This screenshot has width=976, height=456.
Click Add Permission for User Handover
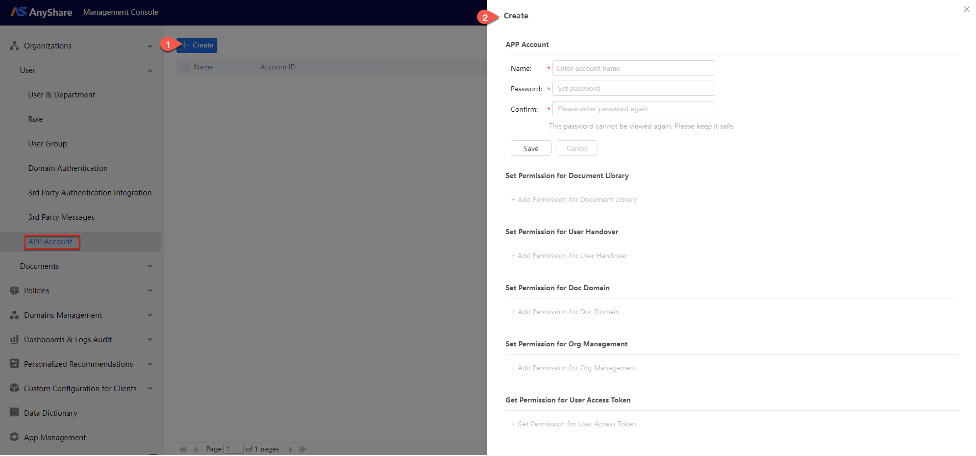tap(569, 256)
